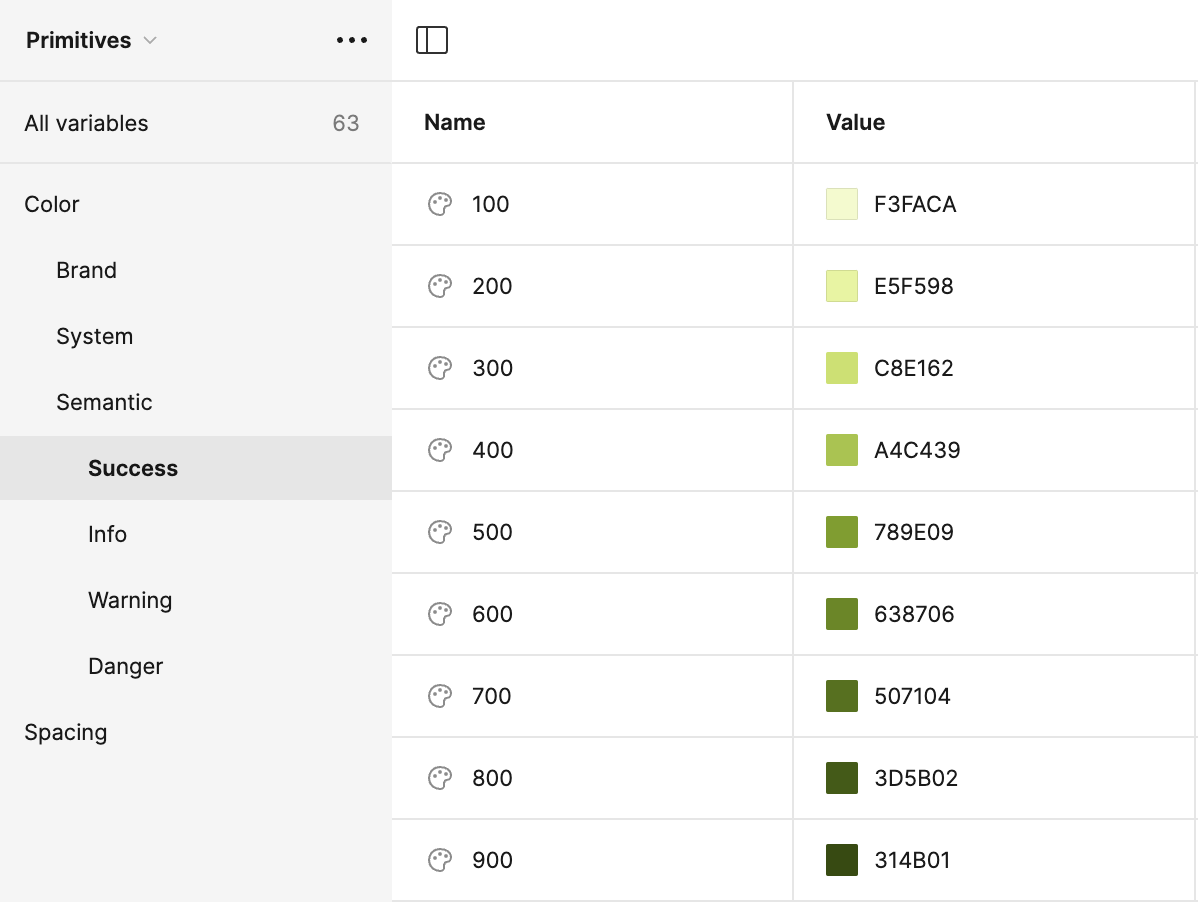Viewport: 1198px width, 902px height.
Task: Show All variables list
Action: click(x=86, y=123)
